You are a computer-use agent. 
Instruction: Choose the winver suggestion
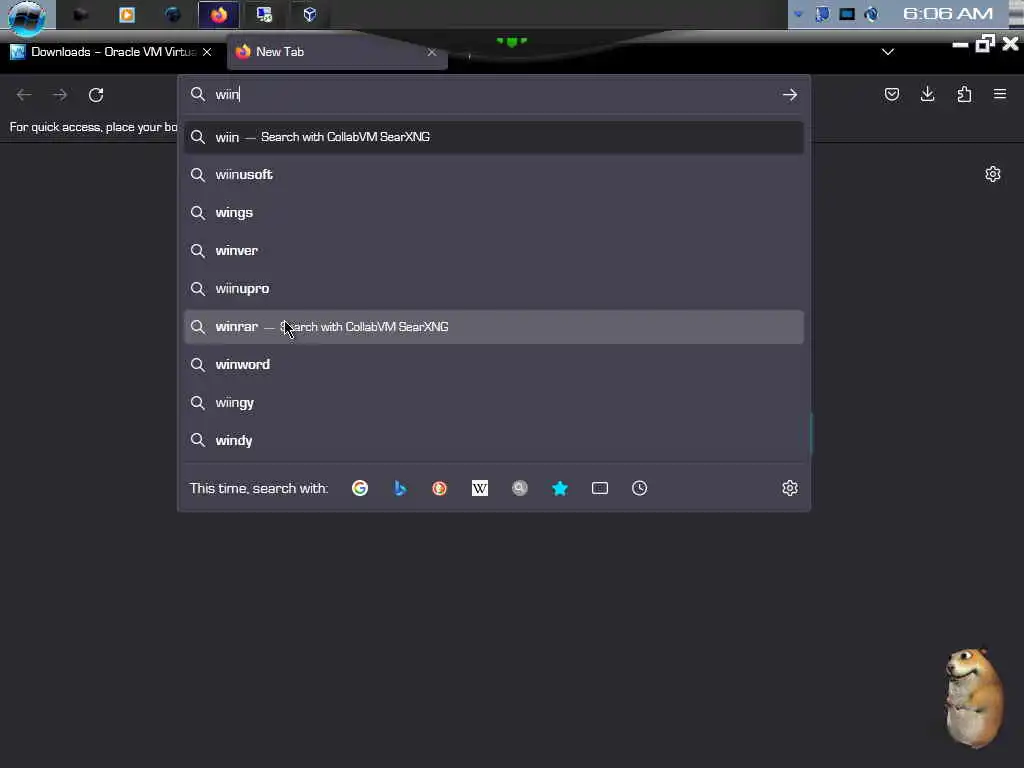pyautogui.click(x=494, y=251)
